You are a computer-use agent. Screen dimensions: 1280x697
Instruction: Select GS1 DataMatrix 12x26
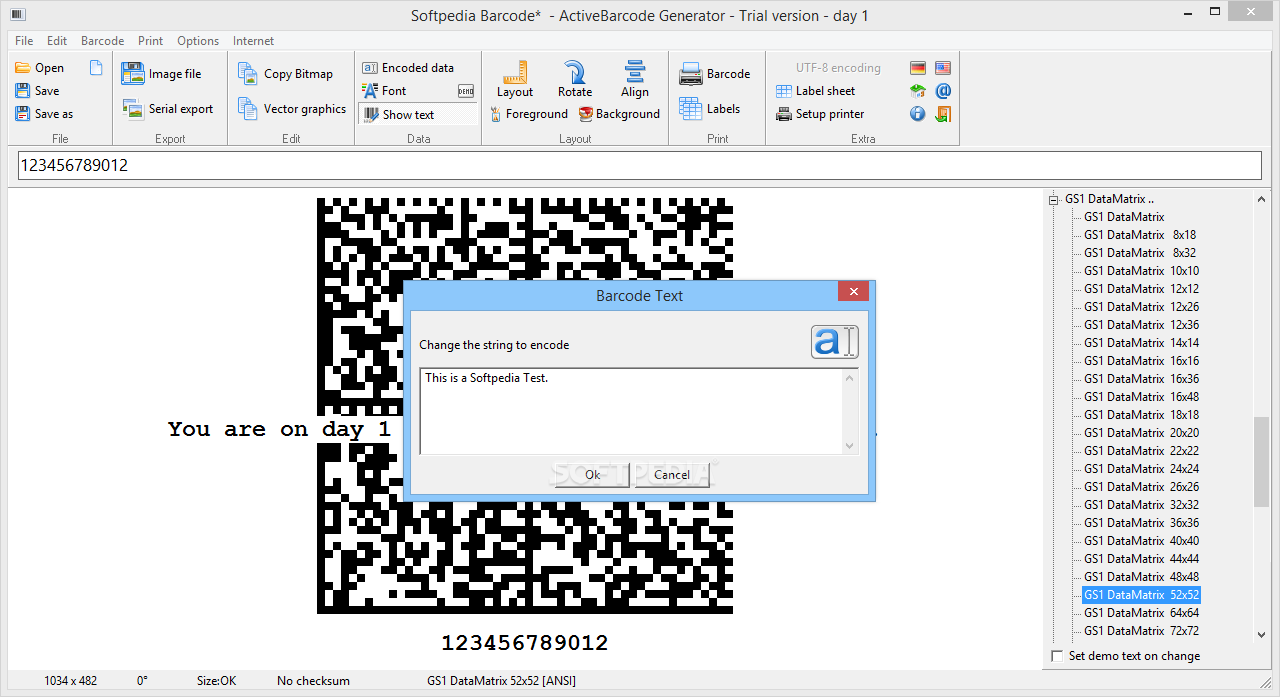(x=1142, y=307)
